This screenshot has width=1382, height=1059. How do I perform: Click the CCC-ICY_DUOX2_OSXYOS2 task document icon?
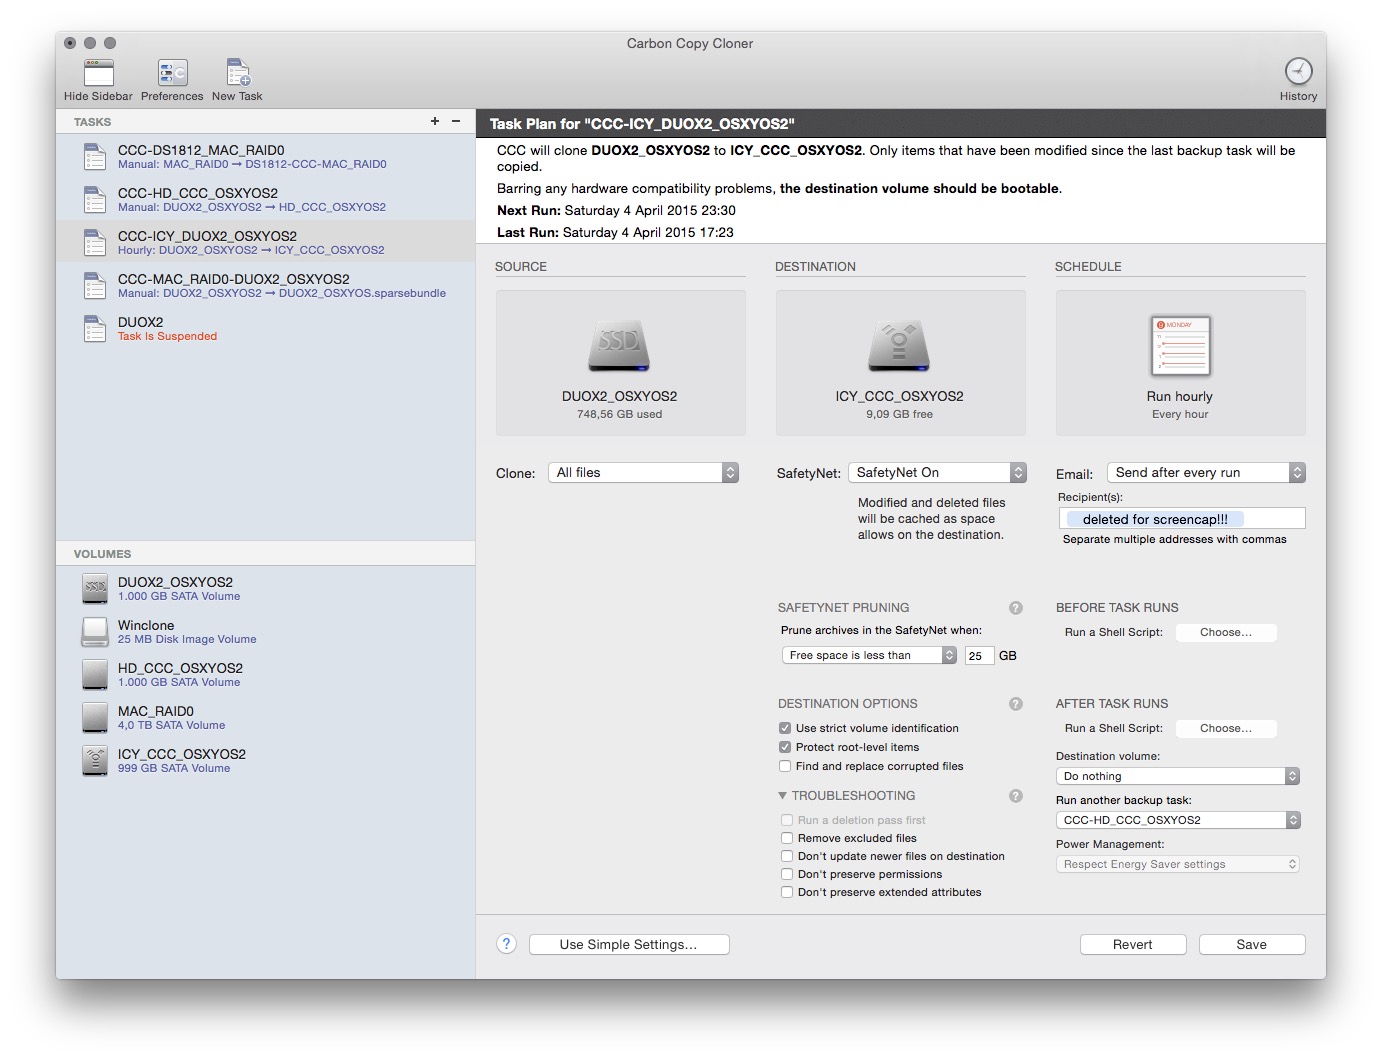click(x=95, y=243)
